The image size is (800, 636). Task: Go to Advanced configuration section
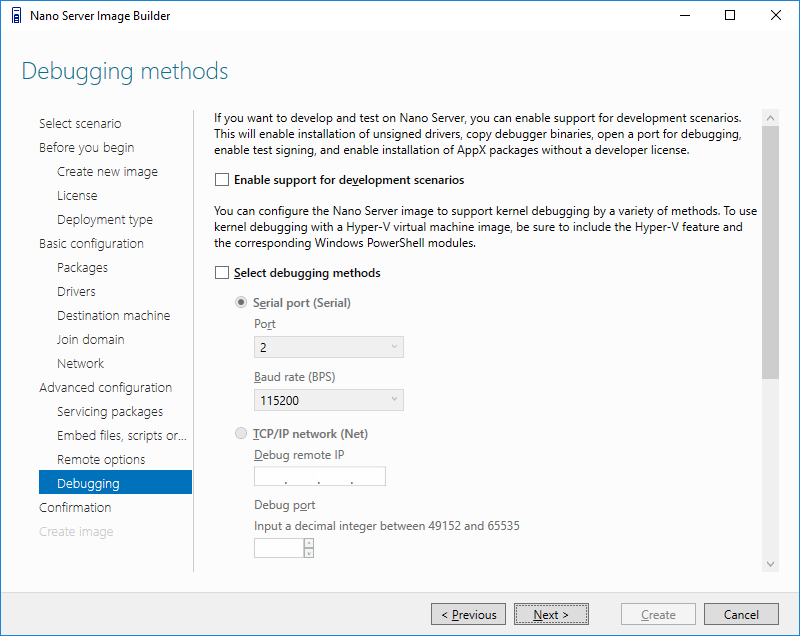(106, 387)
